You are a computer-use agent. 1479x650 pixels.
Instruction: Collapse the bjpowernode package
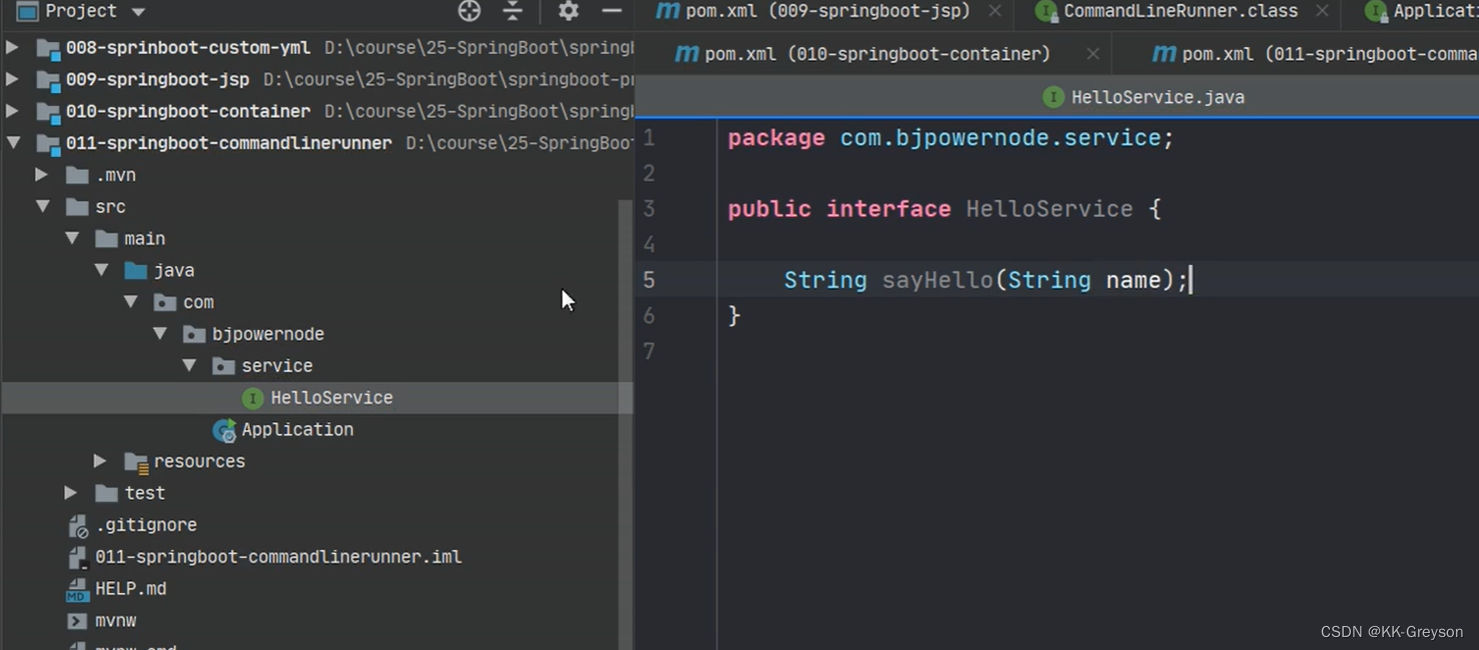[160, 335]
